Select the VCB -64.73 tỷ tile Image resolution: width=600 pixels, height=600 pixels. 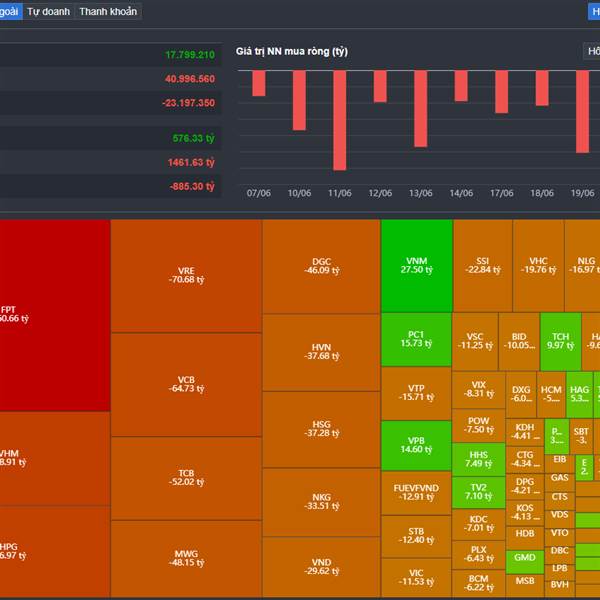pyautogui.click(x=186, y=385)
